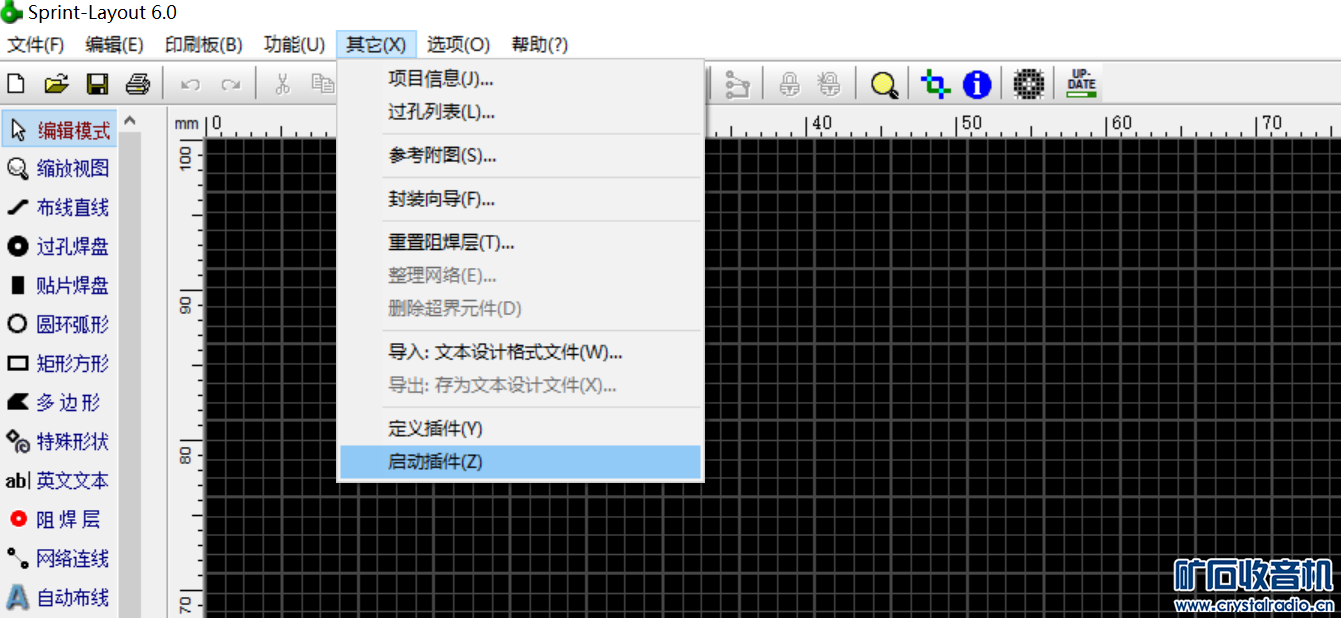
Task: Choose 参考附图(S)... menu entry
Action: click(520, 156)
